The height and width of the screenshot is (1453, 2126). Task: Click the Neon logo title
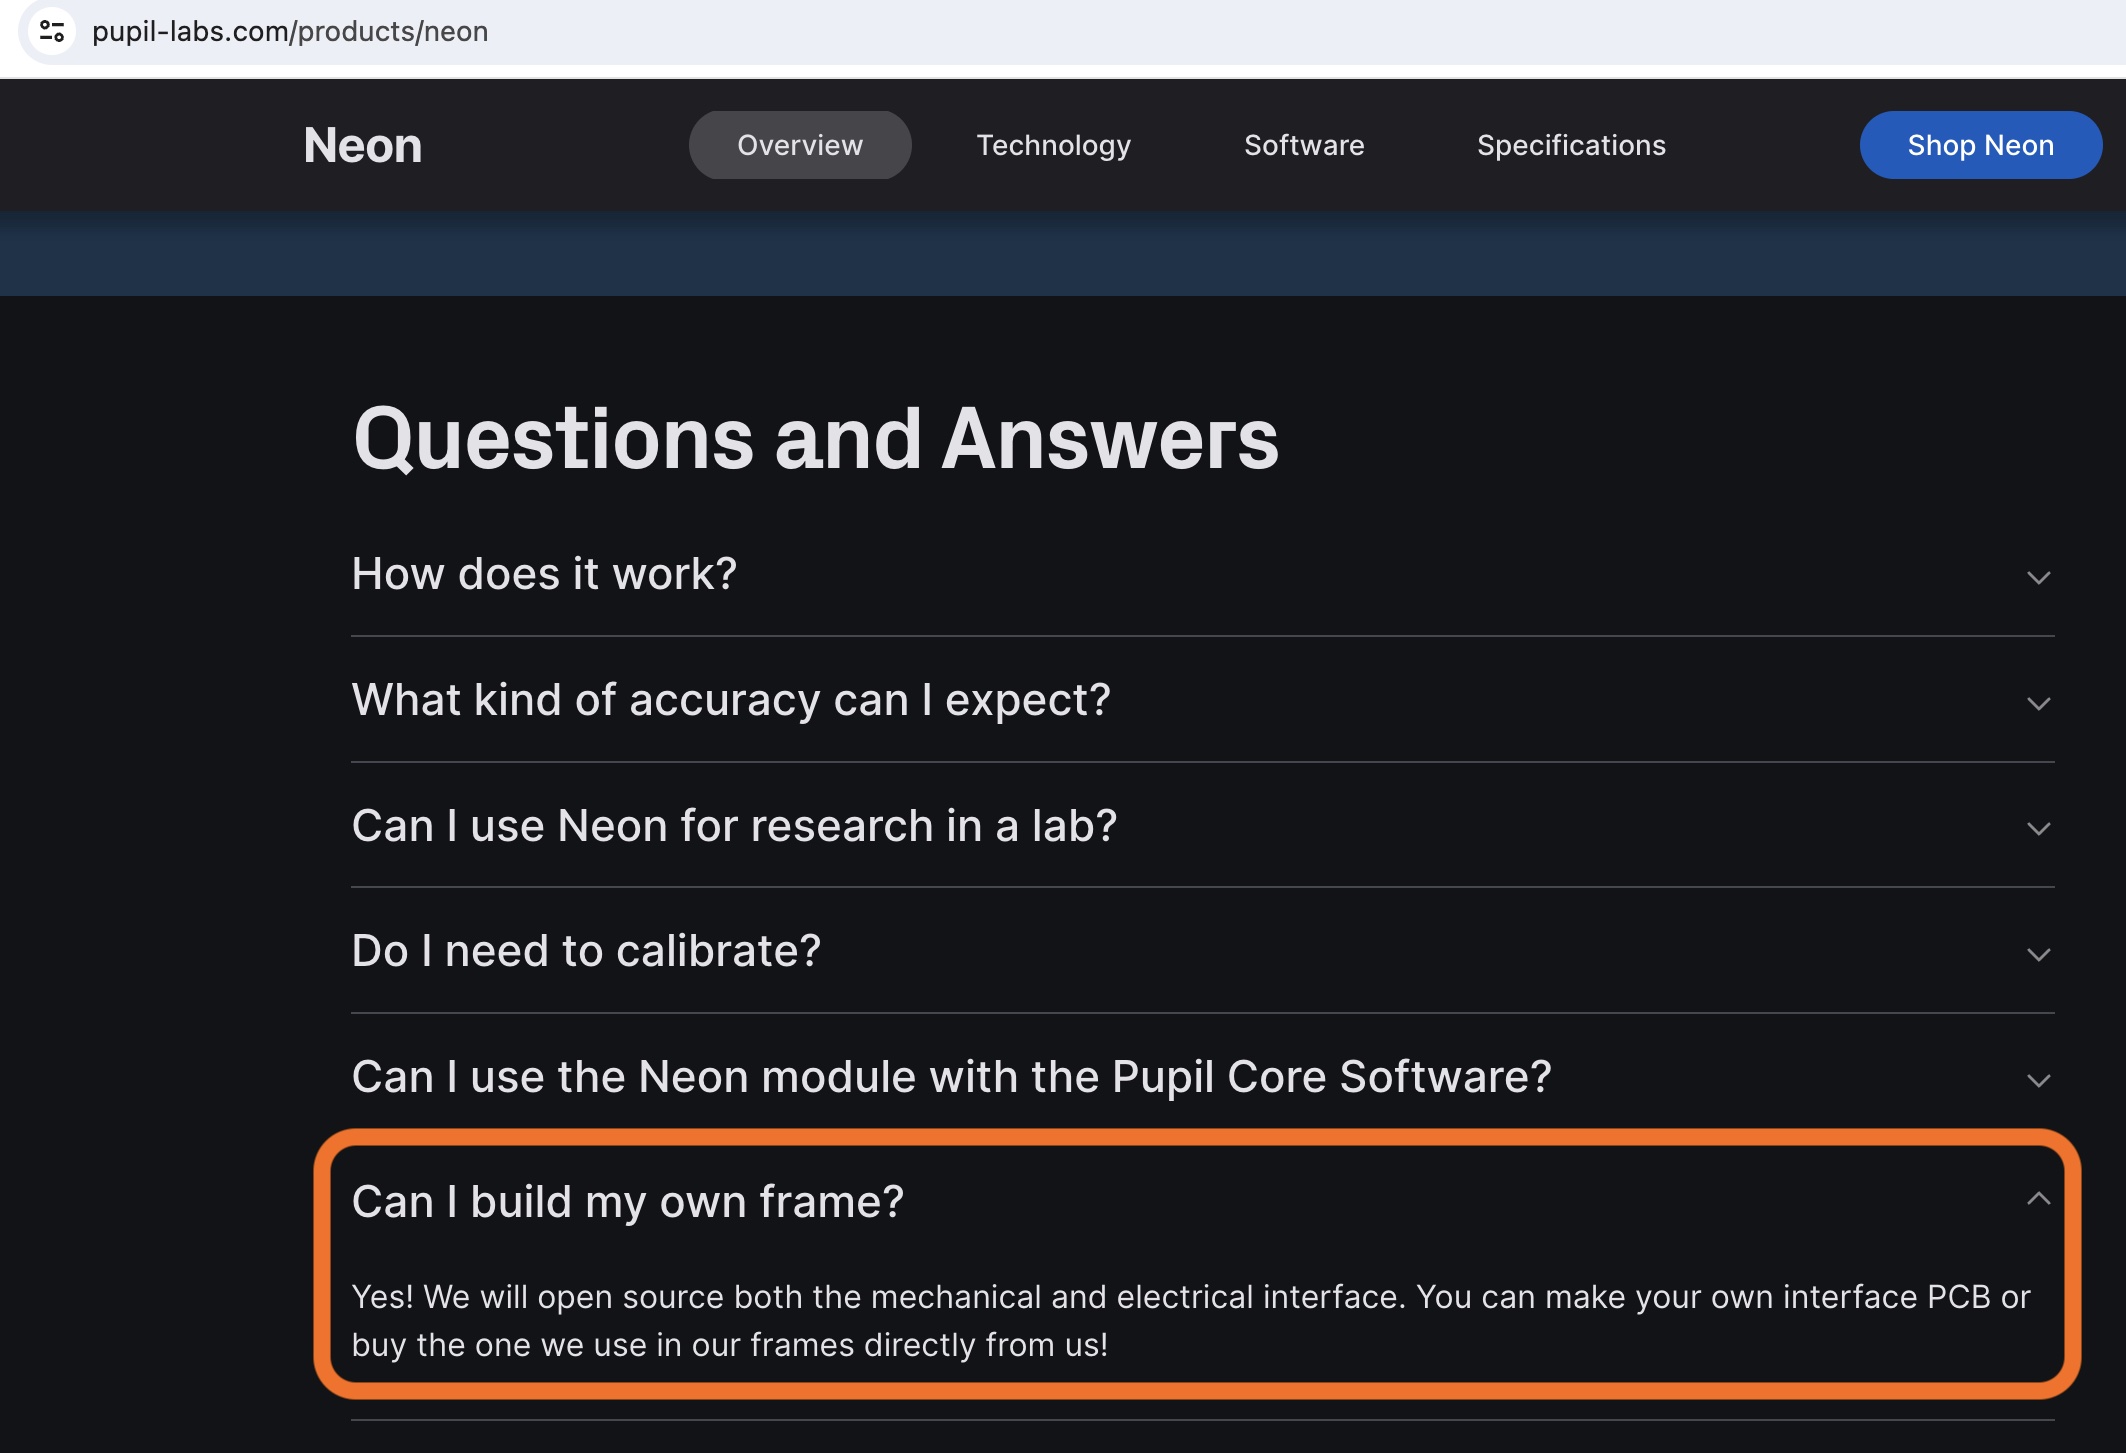(363, 145)
